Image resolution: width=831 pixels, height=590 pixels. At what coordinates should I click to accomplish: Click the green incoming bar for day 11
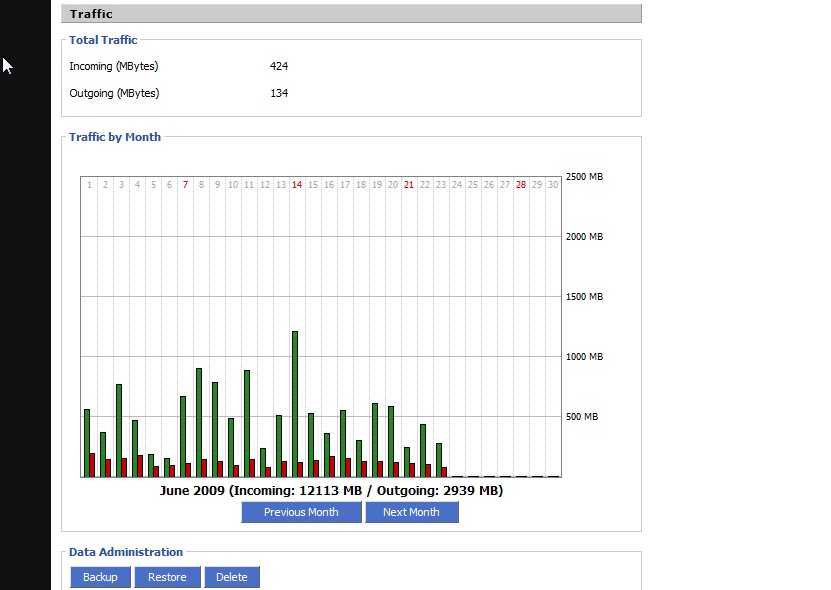click(x=247, y=424)
